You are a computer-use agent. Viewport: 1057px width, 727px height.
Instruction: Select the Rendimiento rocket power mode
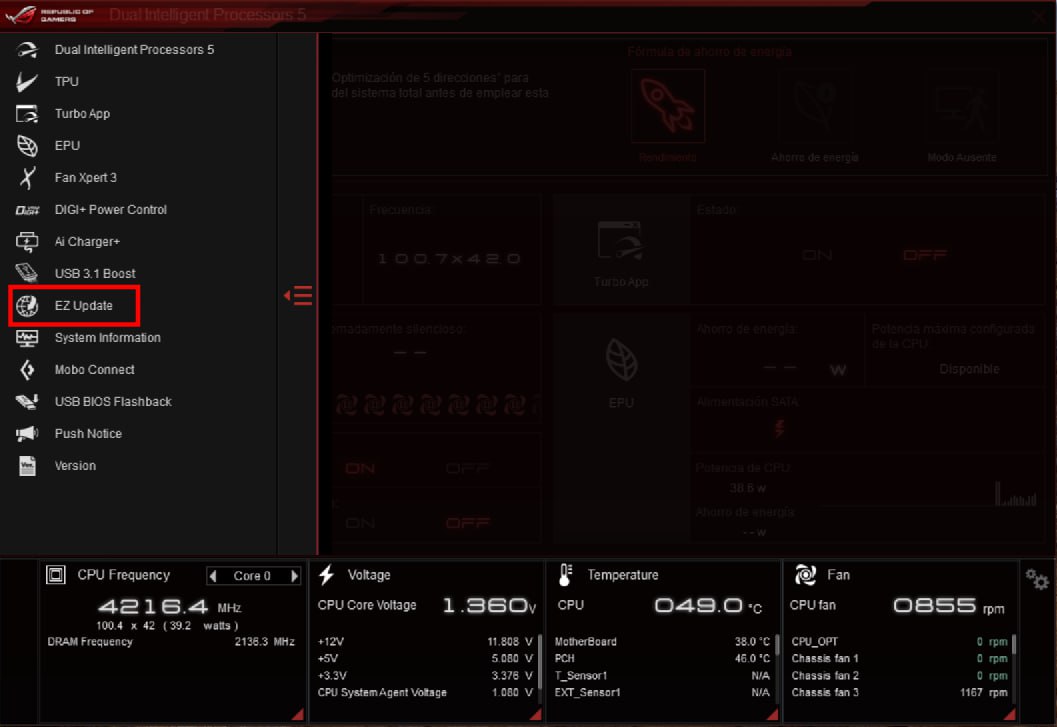pyautogui.click(x=668, y=108)
